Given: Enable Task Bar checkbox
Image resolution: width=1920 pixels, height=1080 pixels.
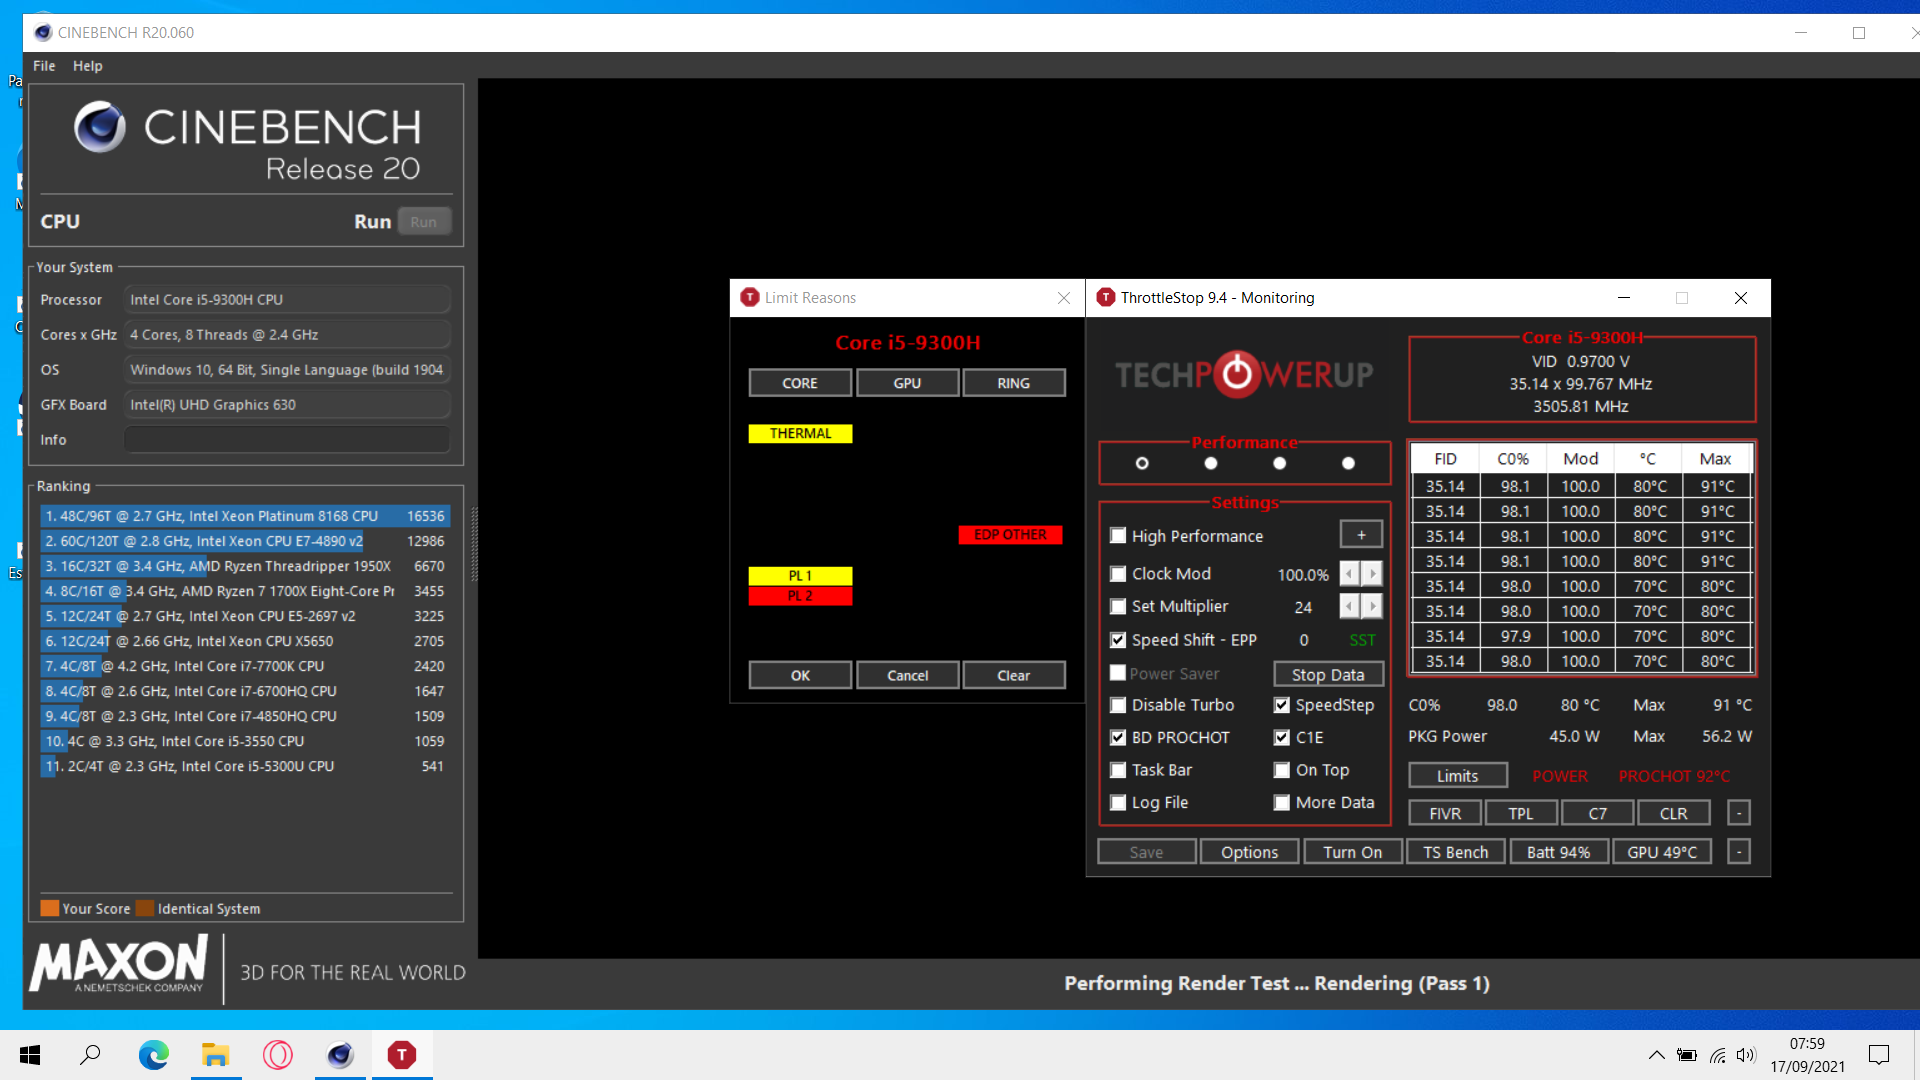Looking at the screenshot, I should tap(1118, 770).
